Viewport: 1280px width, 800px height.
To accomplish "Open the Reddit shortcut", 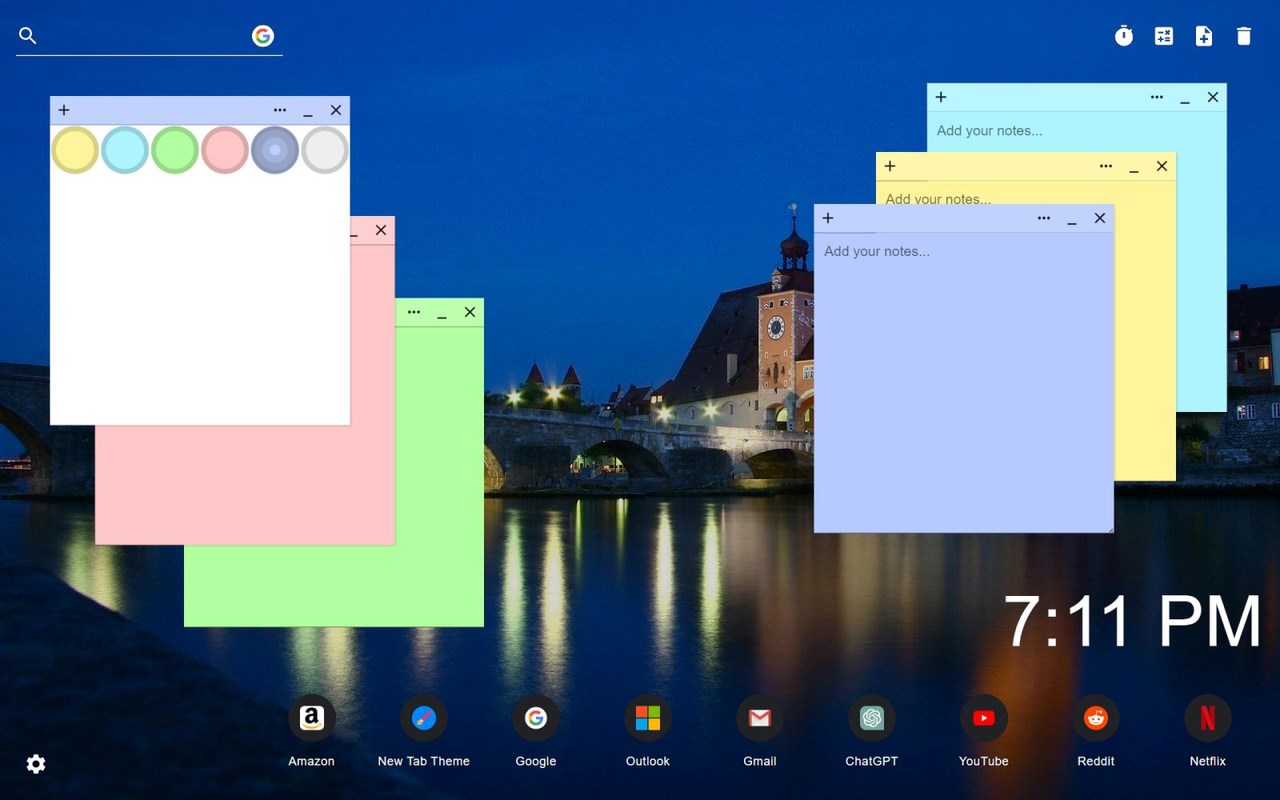I will click(x=1095, y=719).
